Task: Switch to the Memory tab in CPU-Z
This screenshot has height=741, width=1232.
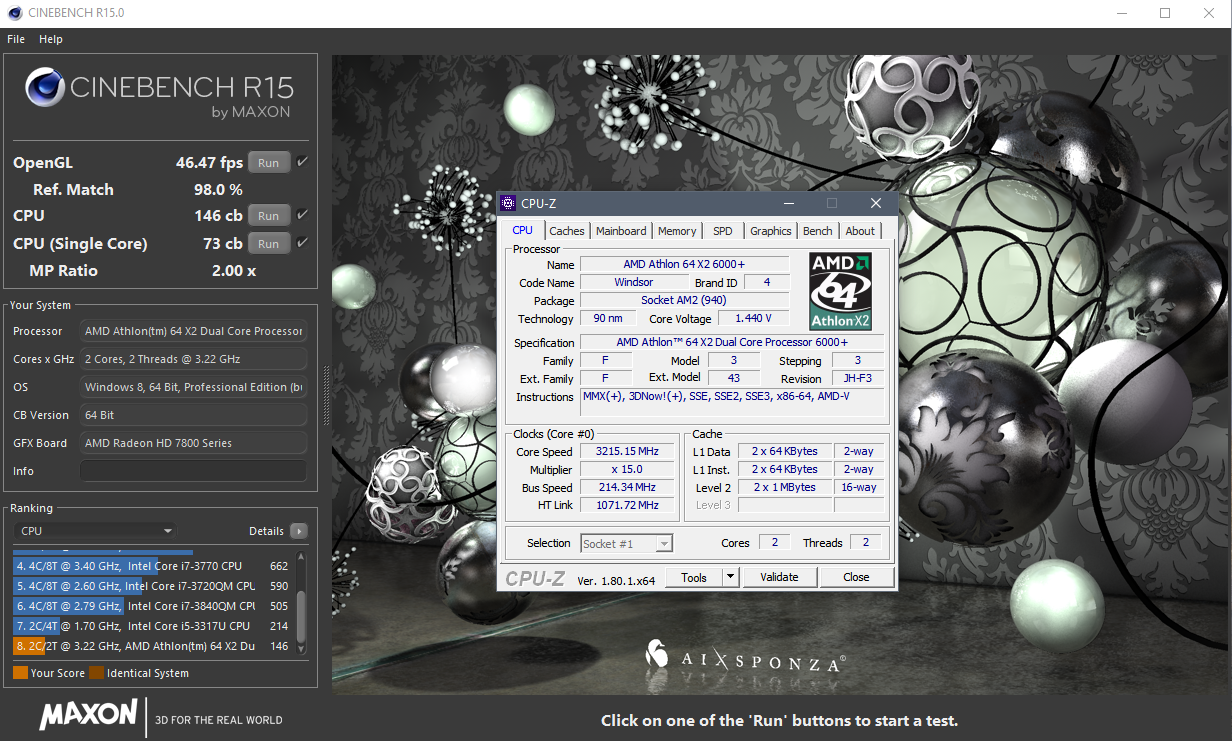Action: point(677,231)
